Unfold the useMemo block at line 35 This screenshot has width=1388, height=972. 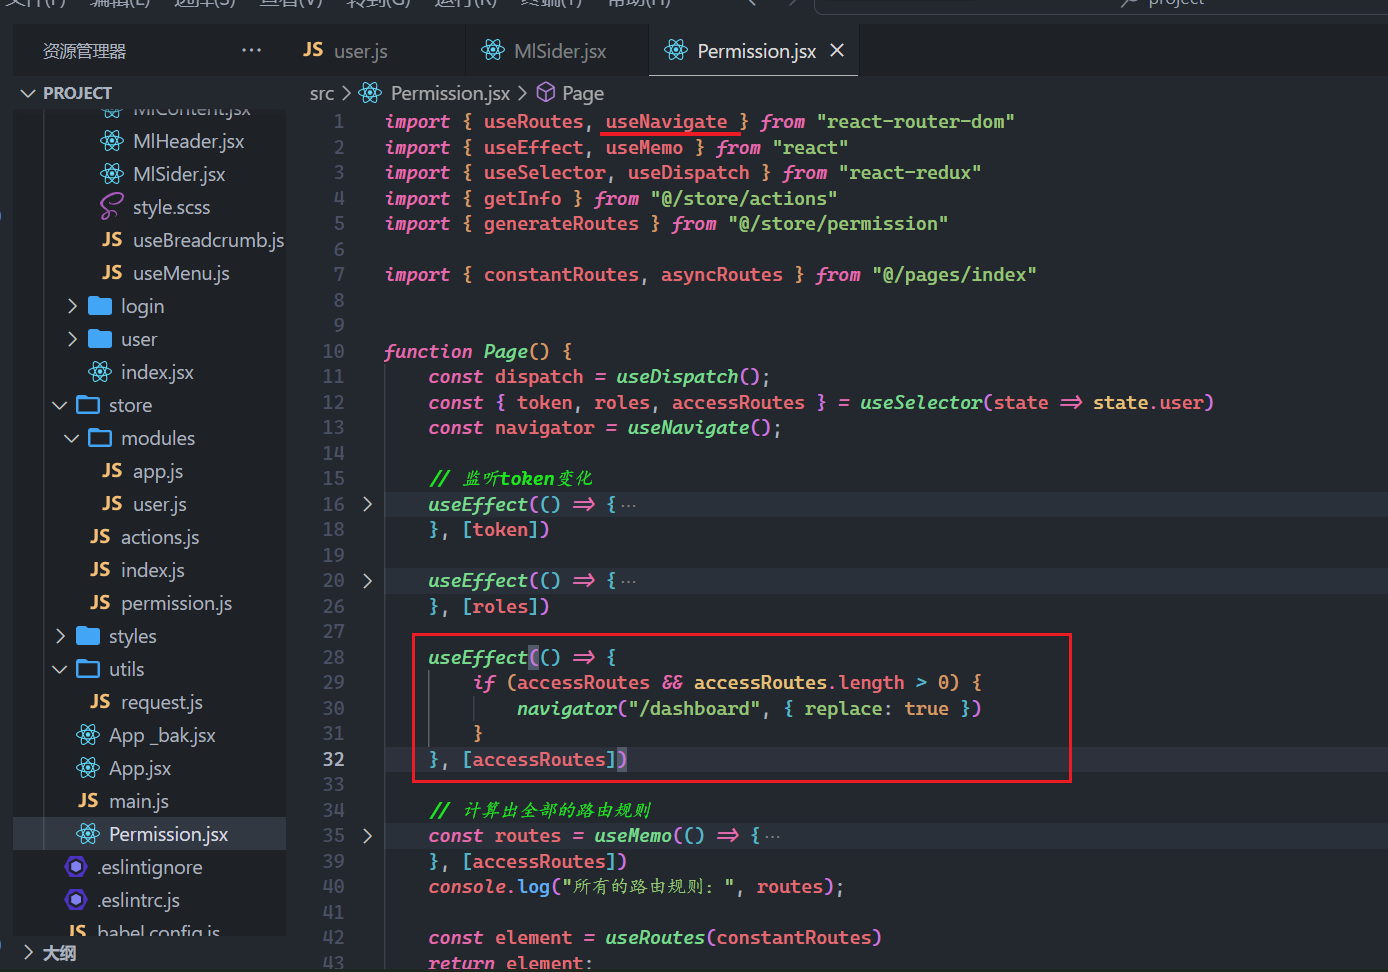pos(367,835)
